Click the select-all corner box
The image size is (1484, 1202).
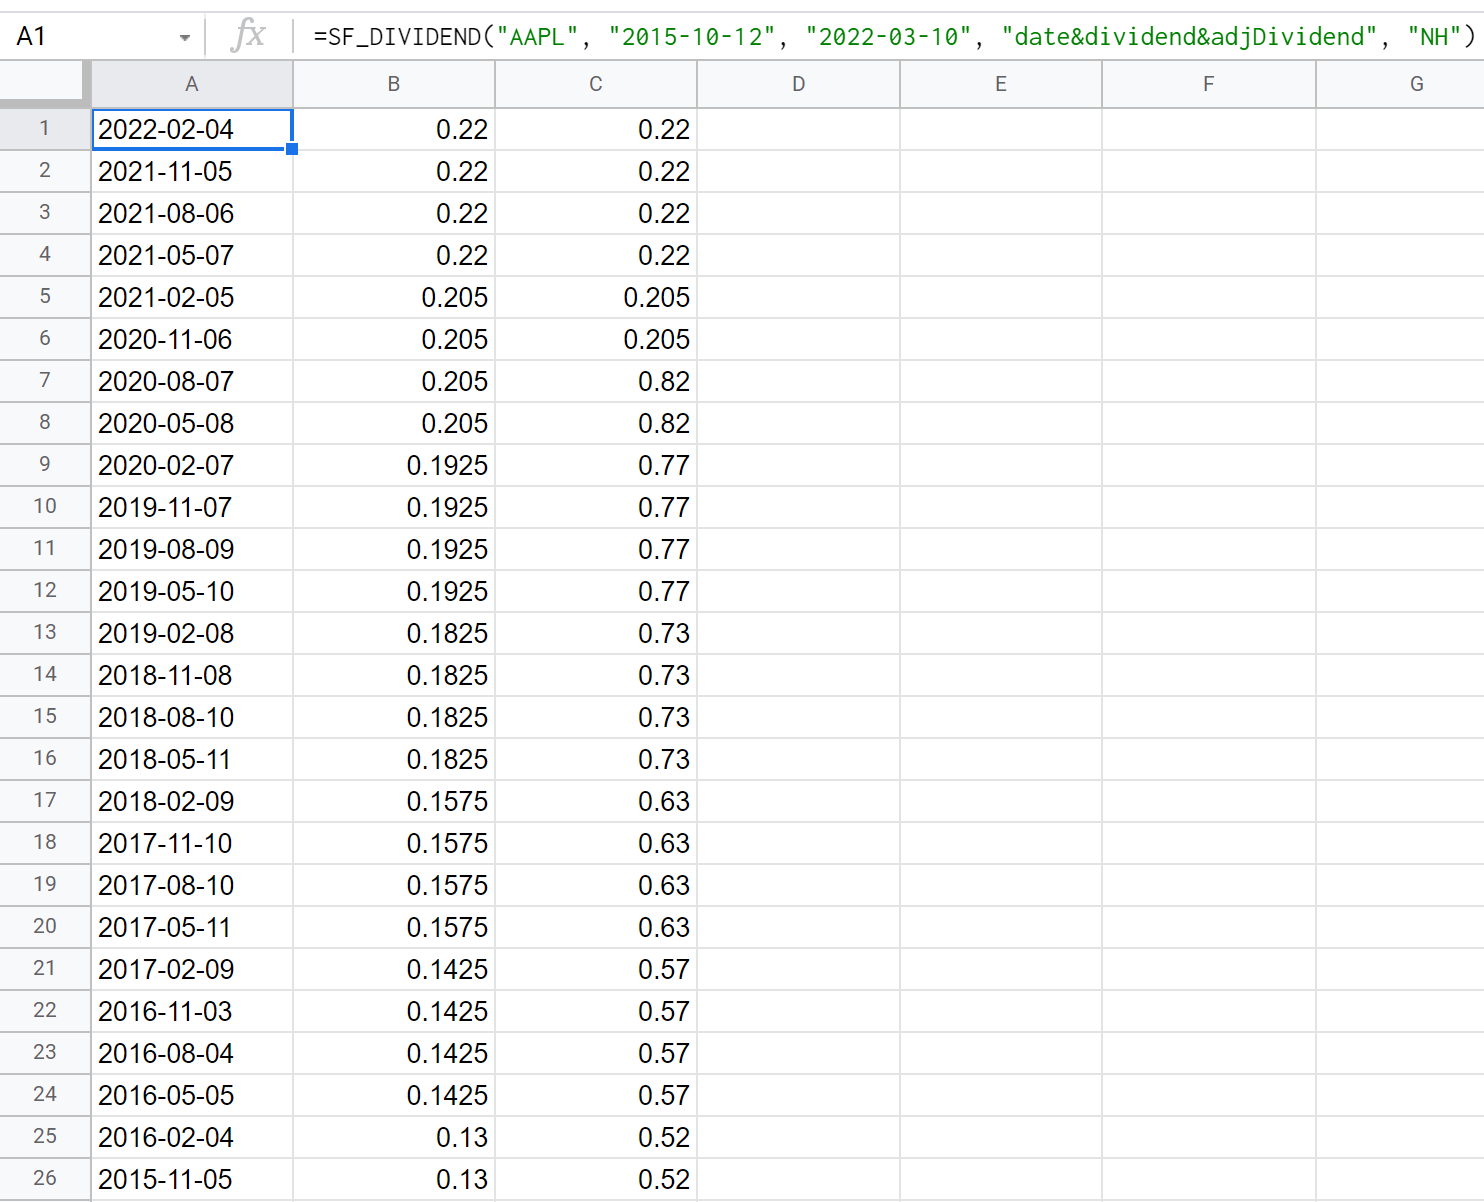[45, 82]
